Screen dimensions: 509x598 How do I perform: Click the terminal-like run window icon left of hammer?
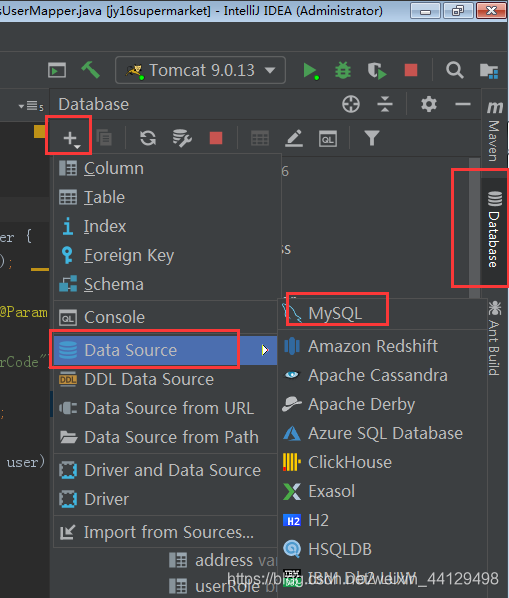coord(57,70)
